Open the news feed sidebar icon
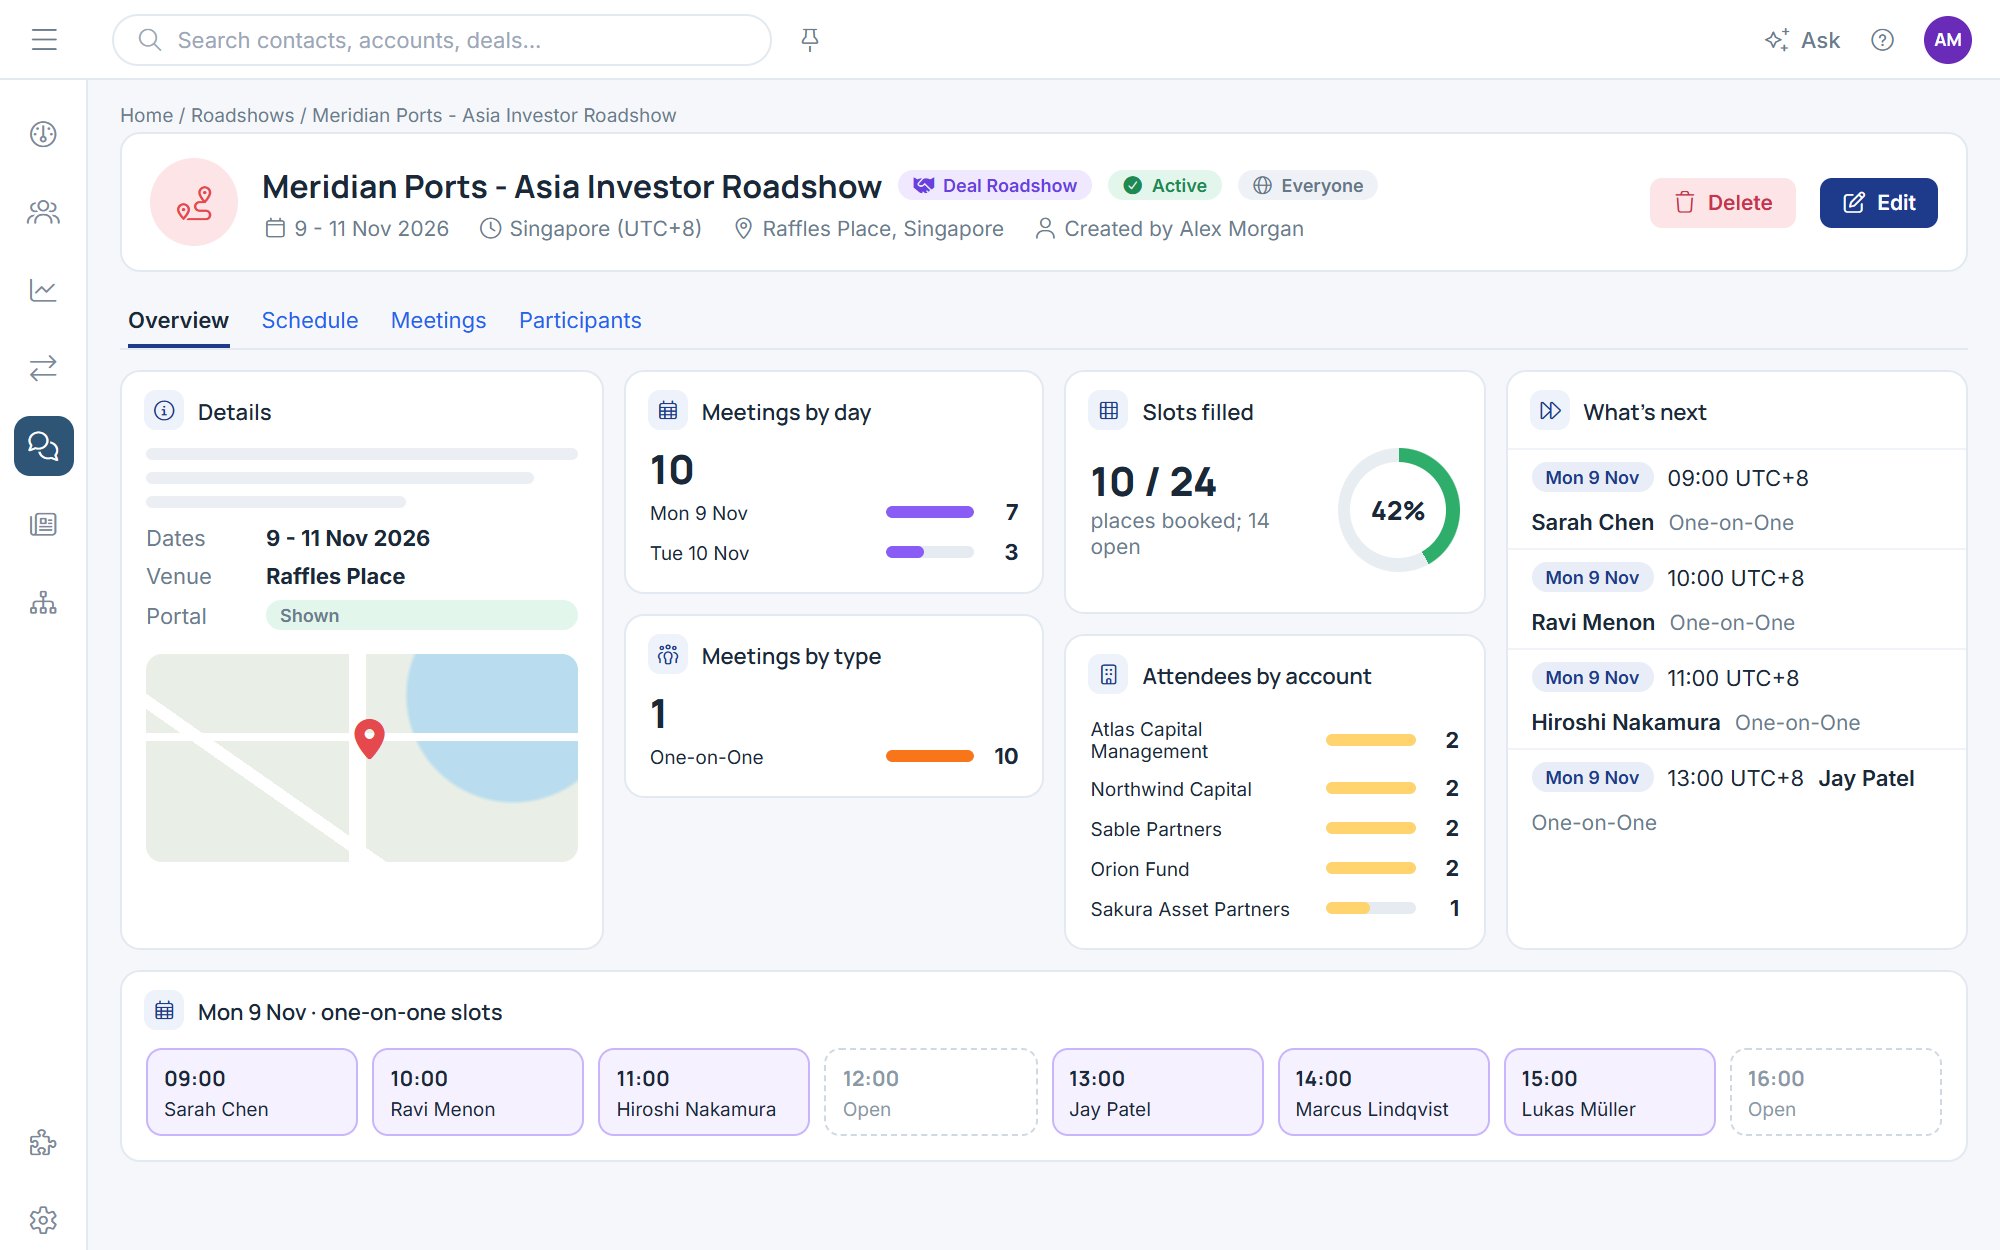This screenshot has height=1250, width=2000. point(43,524)
